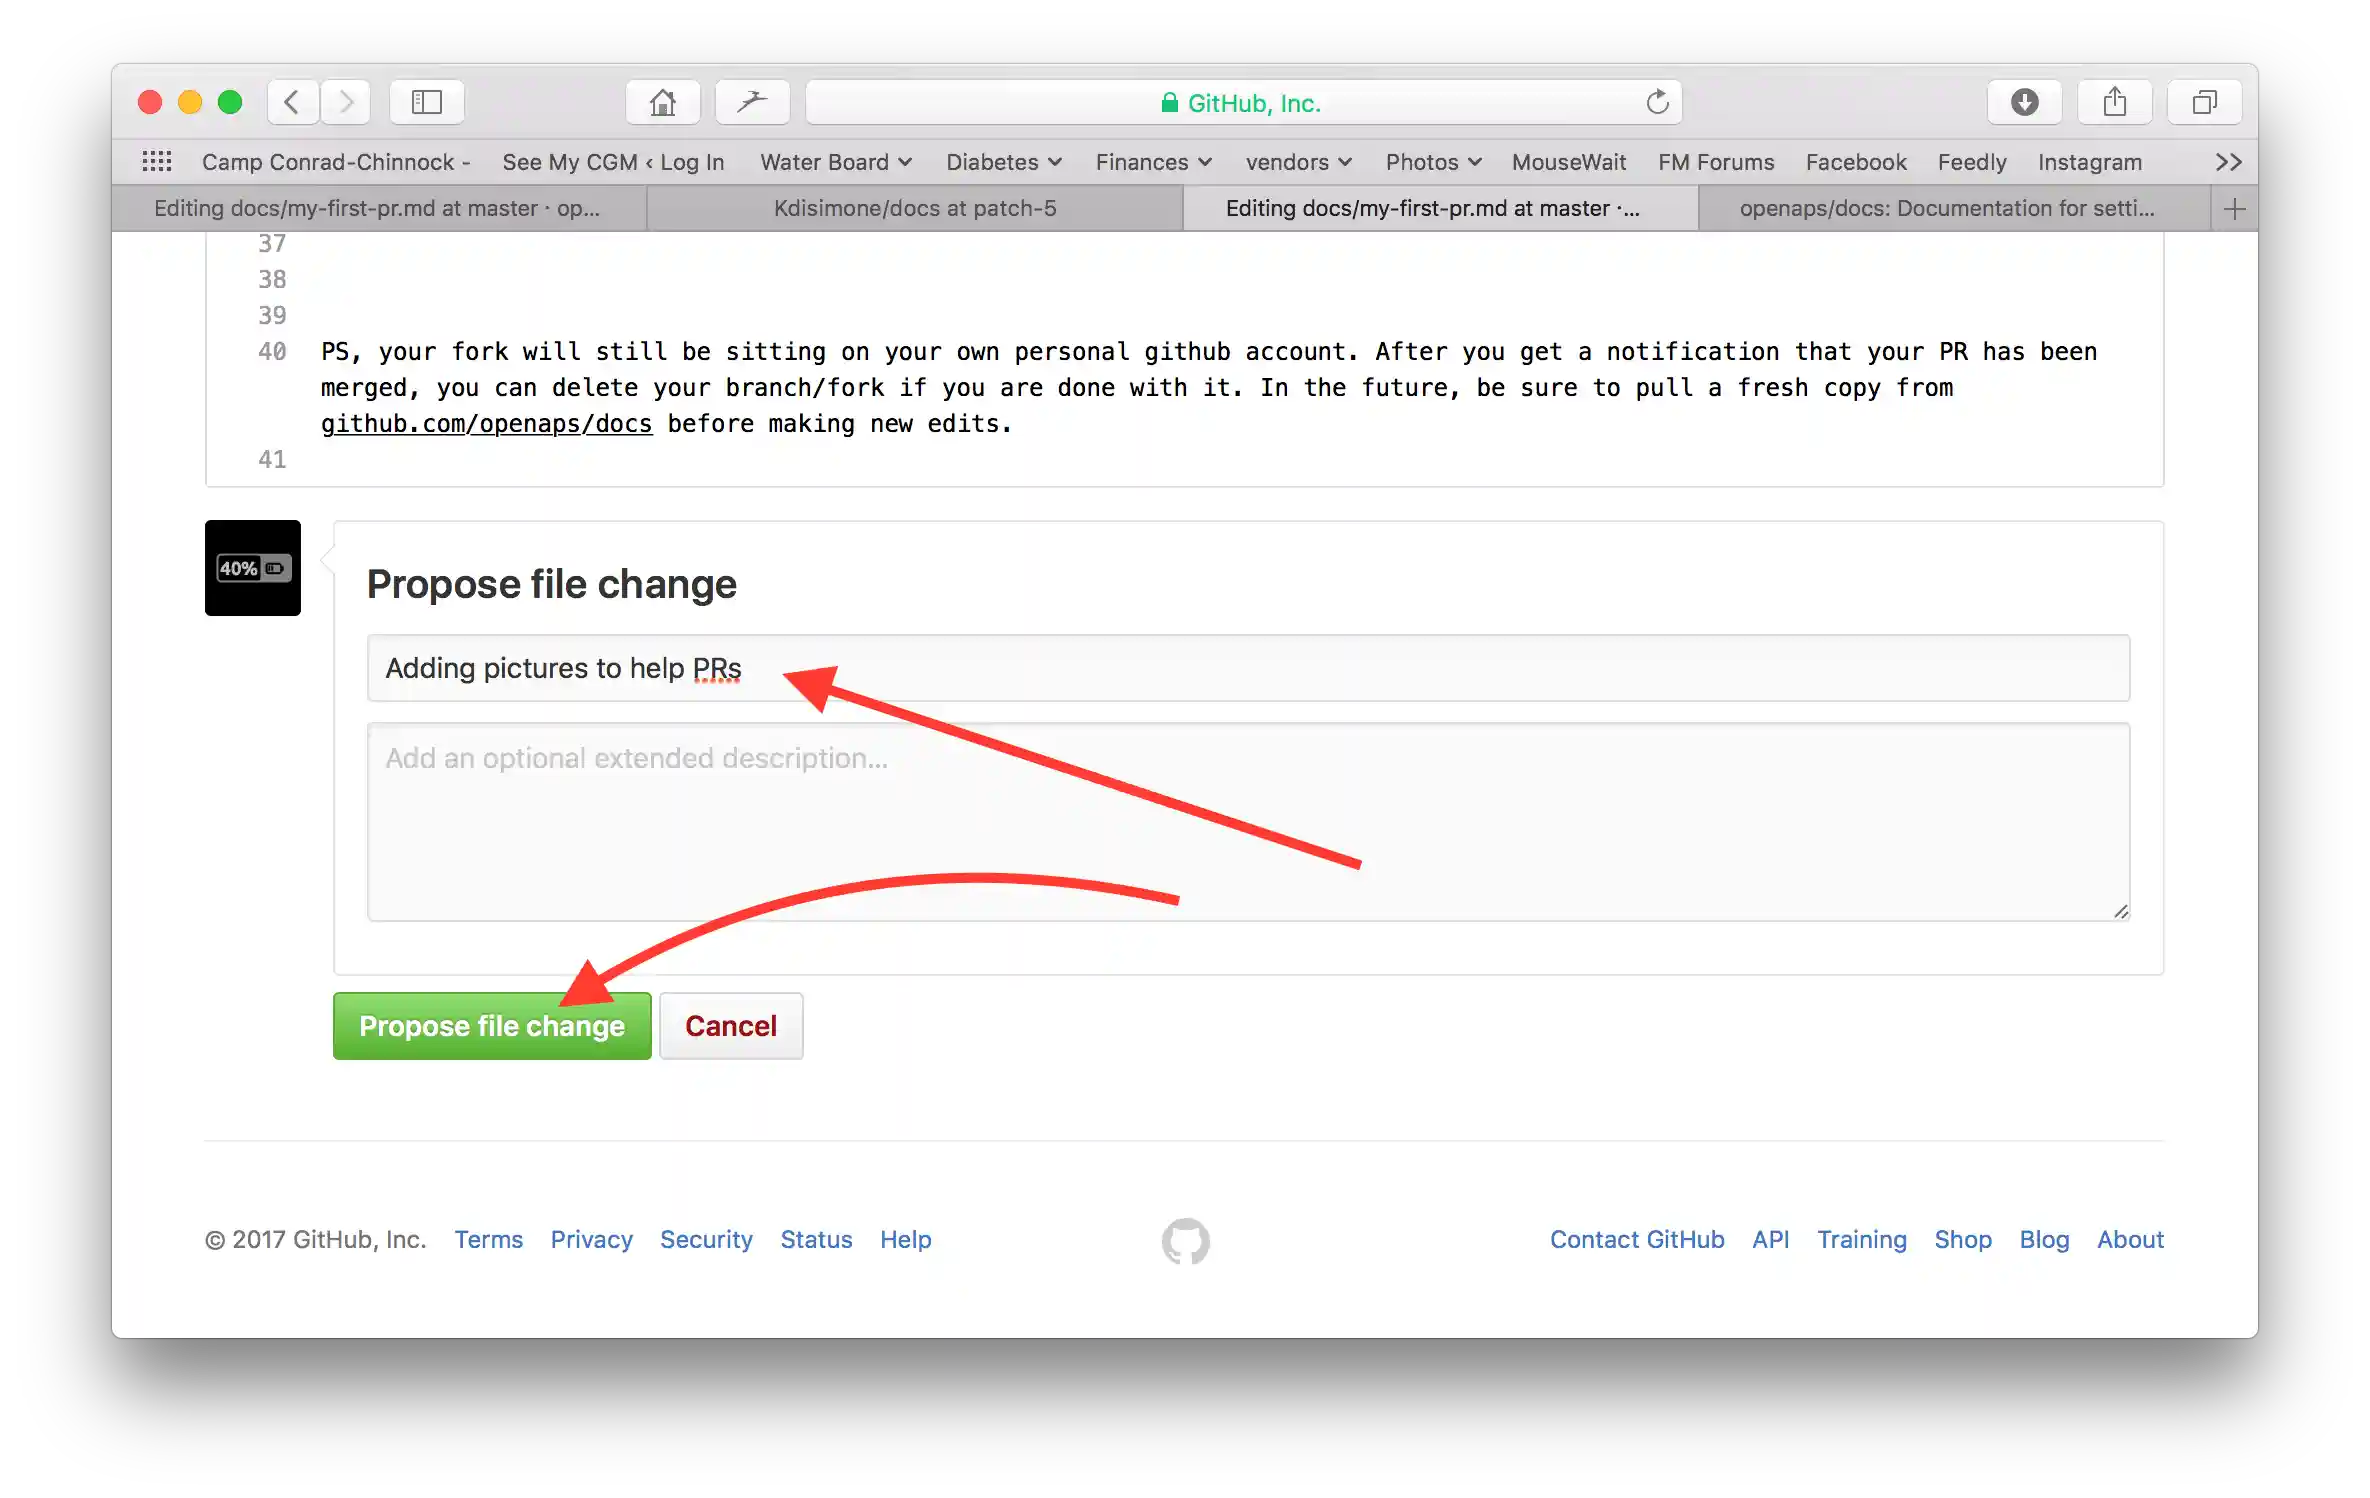Click the Propose file change button
Viewport: 2370px width, 1498px height.
pyautogui.click(x=491, y=1025)
